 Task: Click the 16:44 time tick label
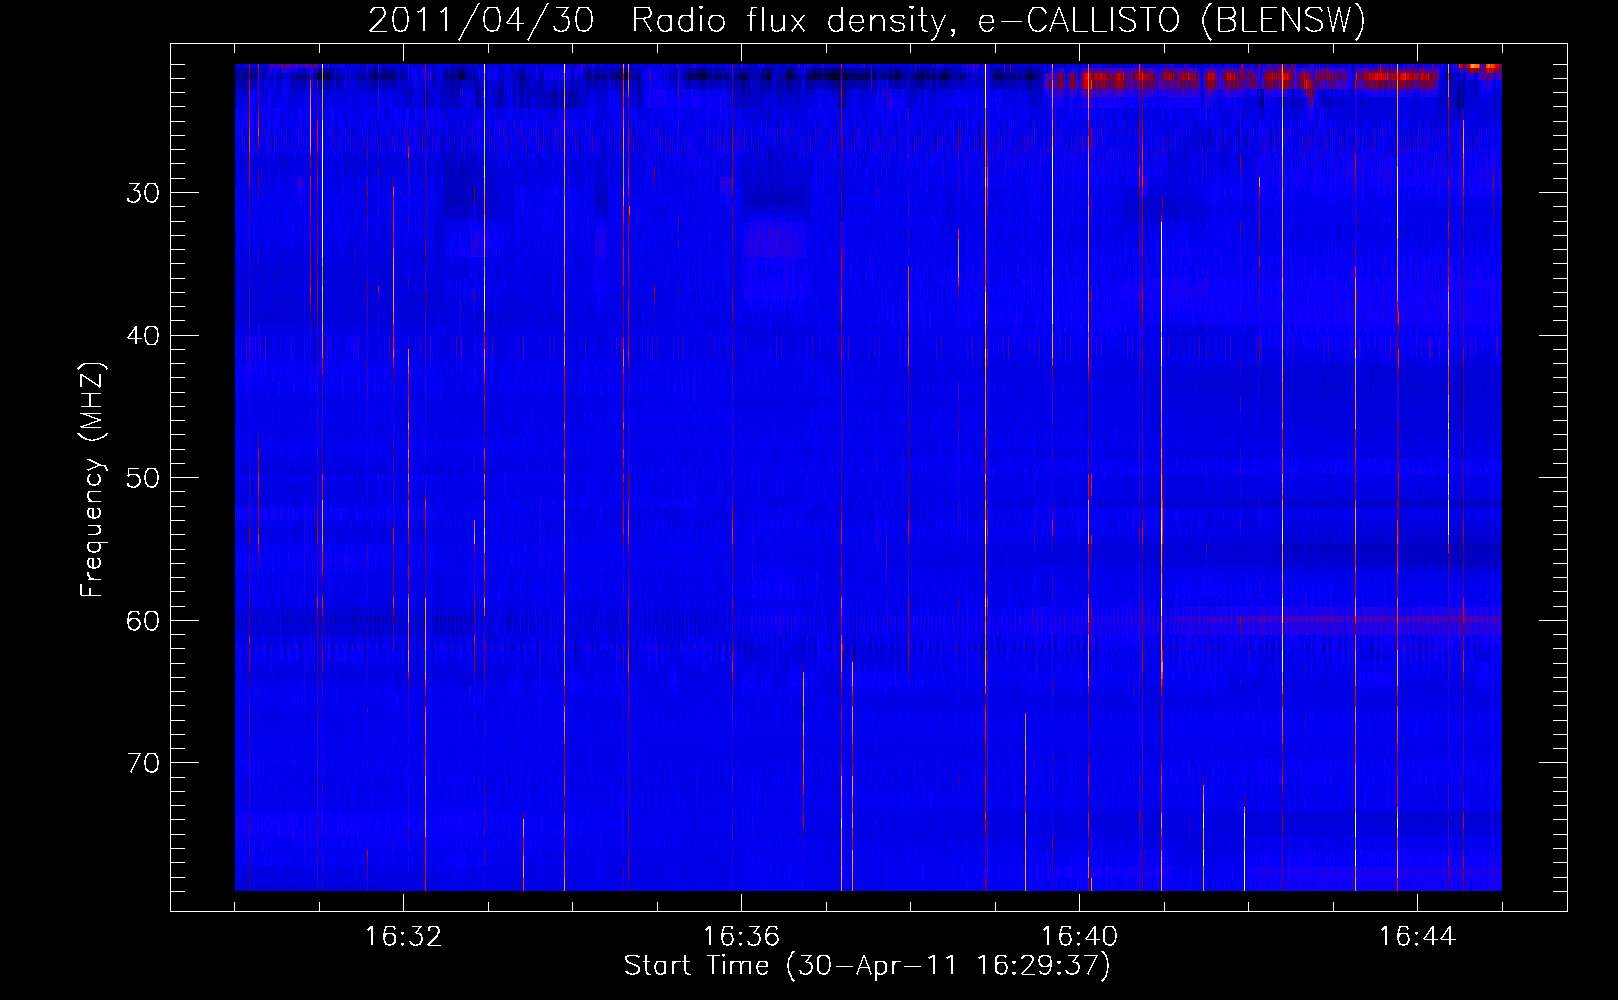coord(1417,937)
